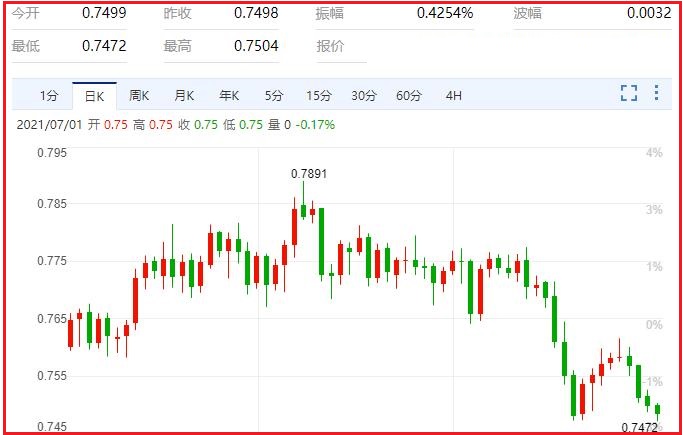
Task: Select the 日K daily candlestick tab
Action: tap(95, 96)
